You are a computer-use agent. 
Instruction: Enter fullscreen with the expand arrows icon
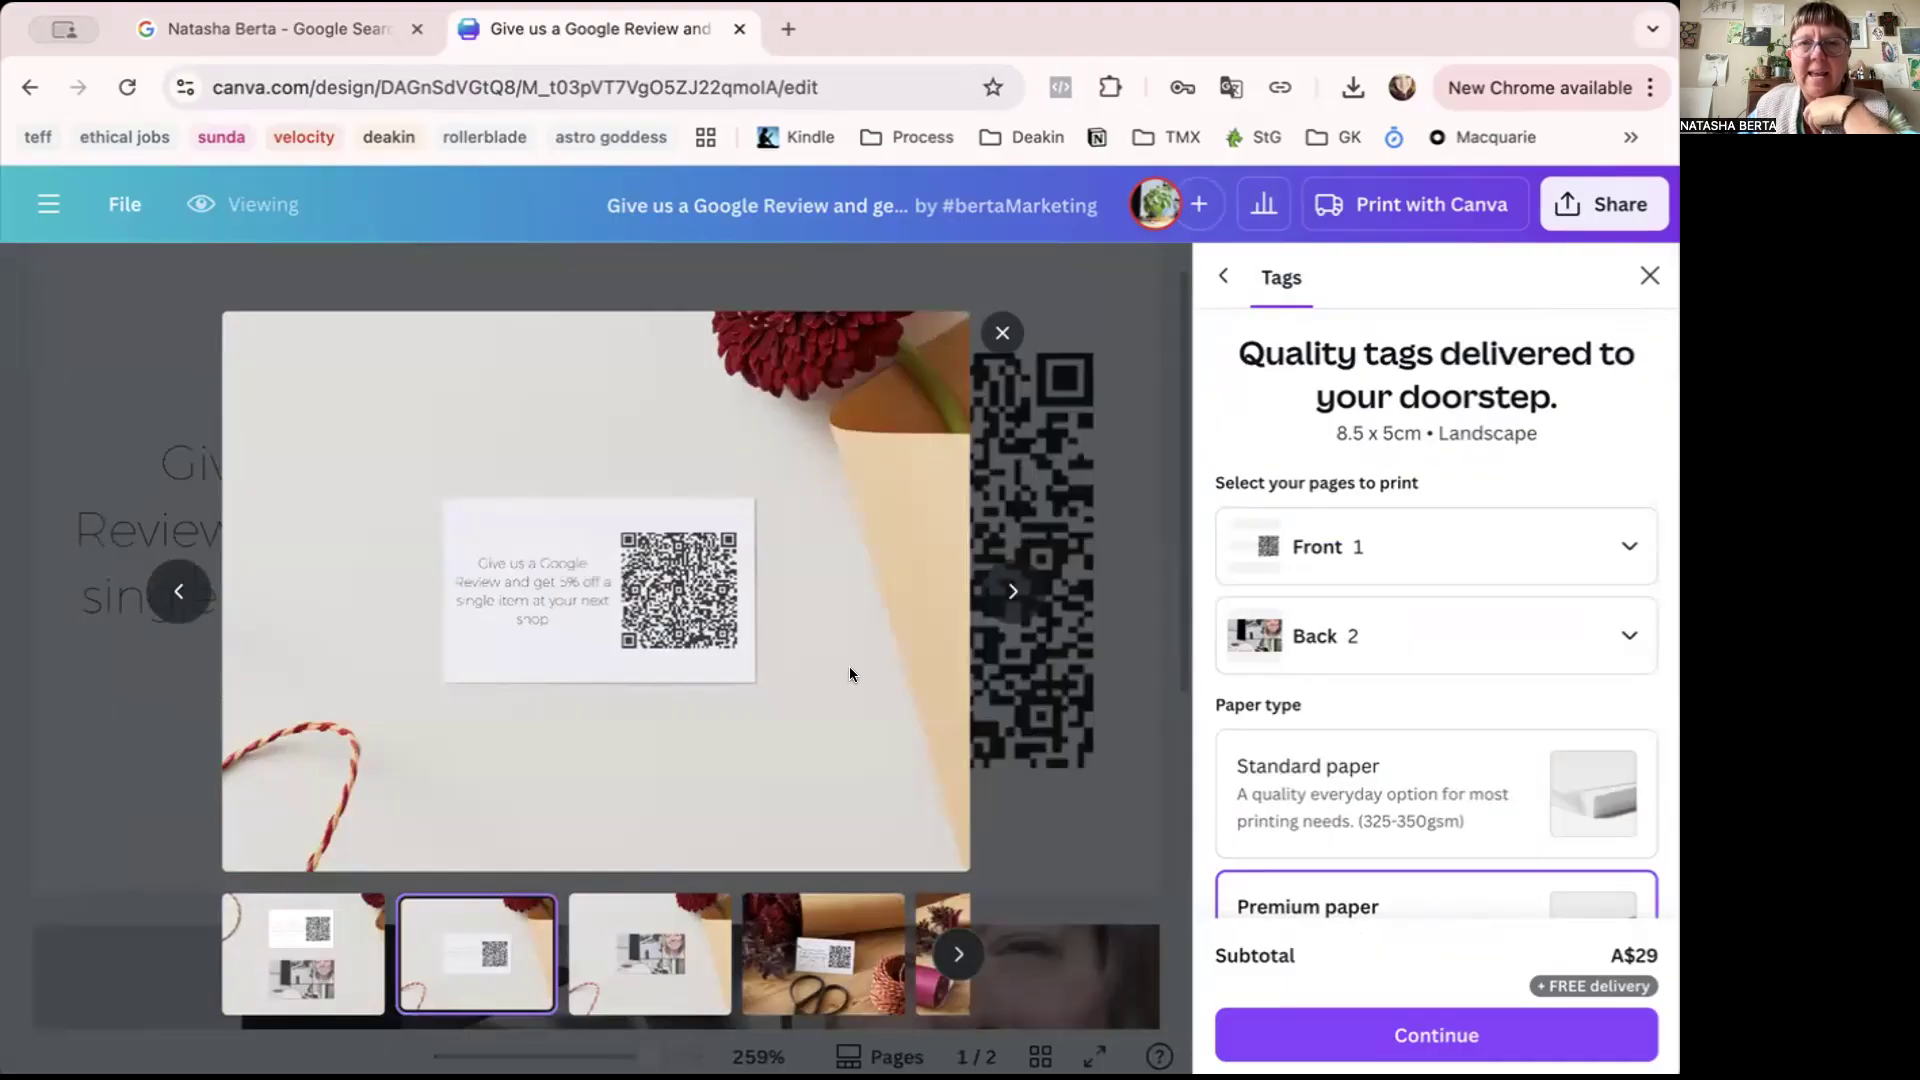coord(1095,1057)
